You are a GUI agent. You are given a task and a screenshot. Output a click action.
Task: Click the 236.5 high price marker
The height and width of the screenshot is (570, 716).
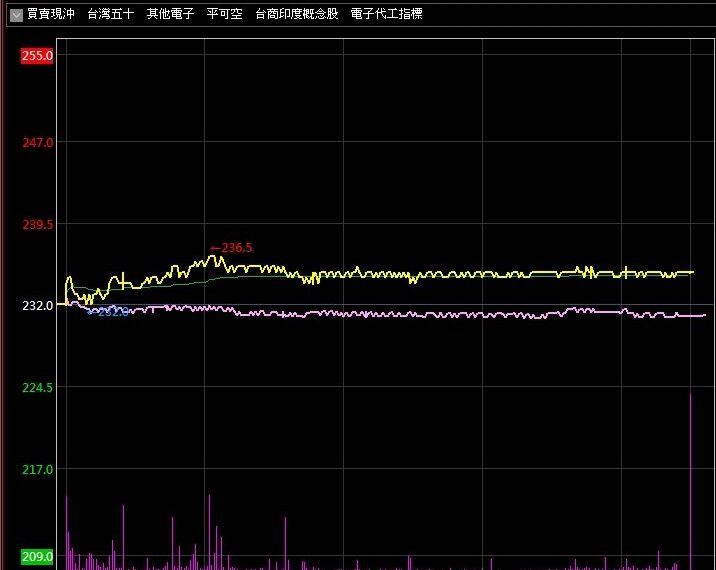coord(236,248)
